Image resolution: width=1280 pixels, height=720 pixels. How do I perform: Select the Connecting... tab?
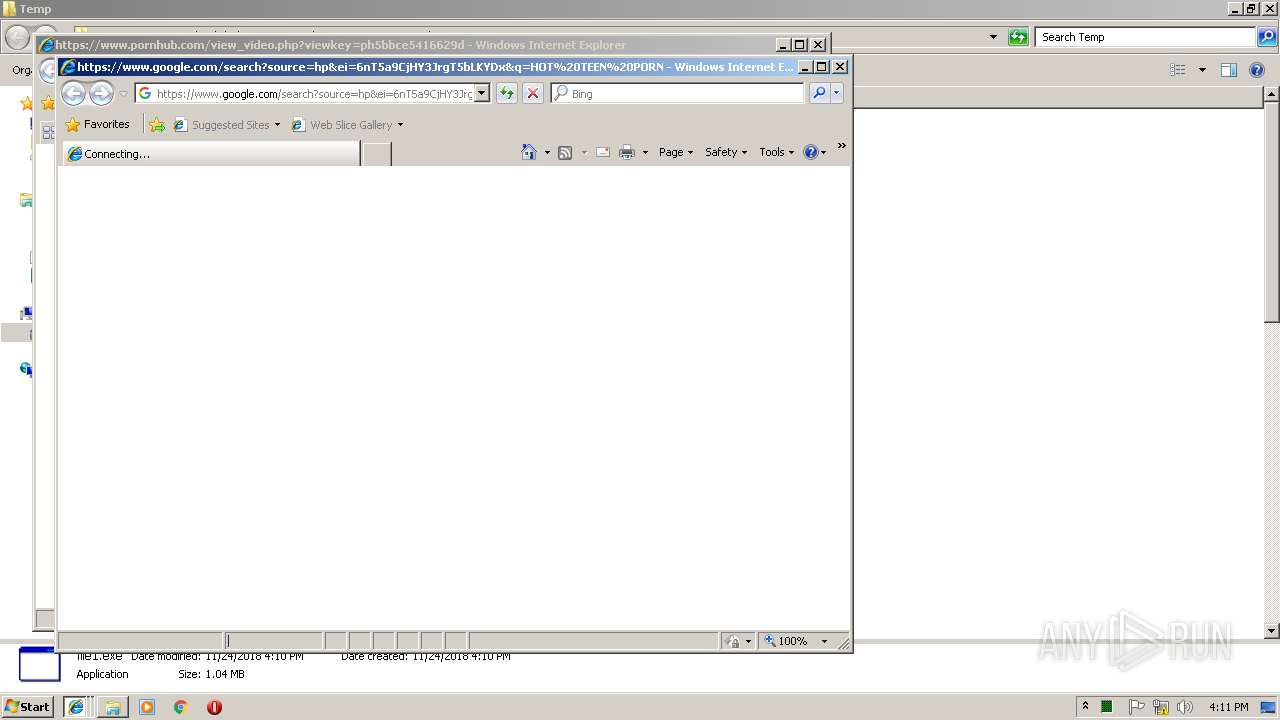pos(211,154)
